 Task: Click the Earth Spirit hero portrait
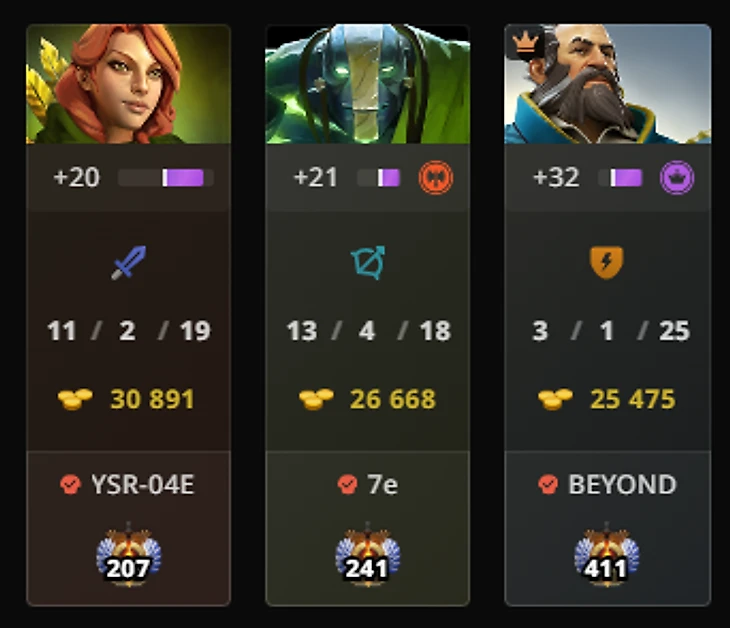(x=368, y=84)
